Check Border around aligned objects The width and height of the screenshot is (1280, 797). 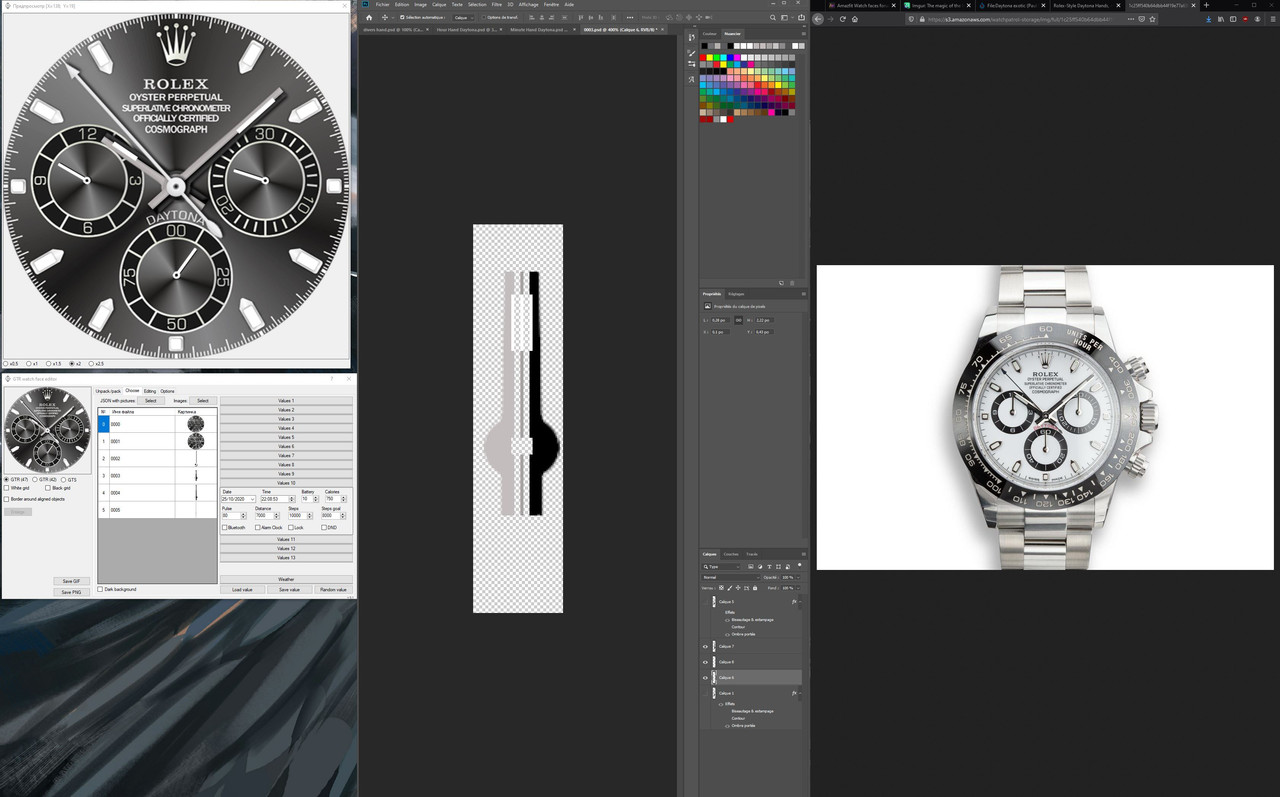click(x=7, y=498)
